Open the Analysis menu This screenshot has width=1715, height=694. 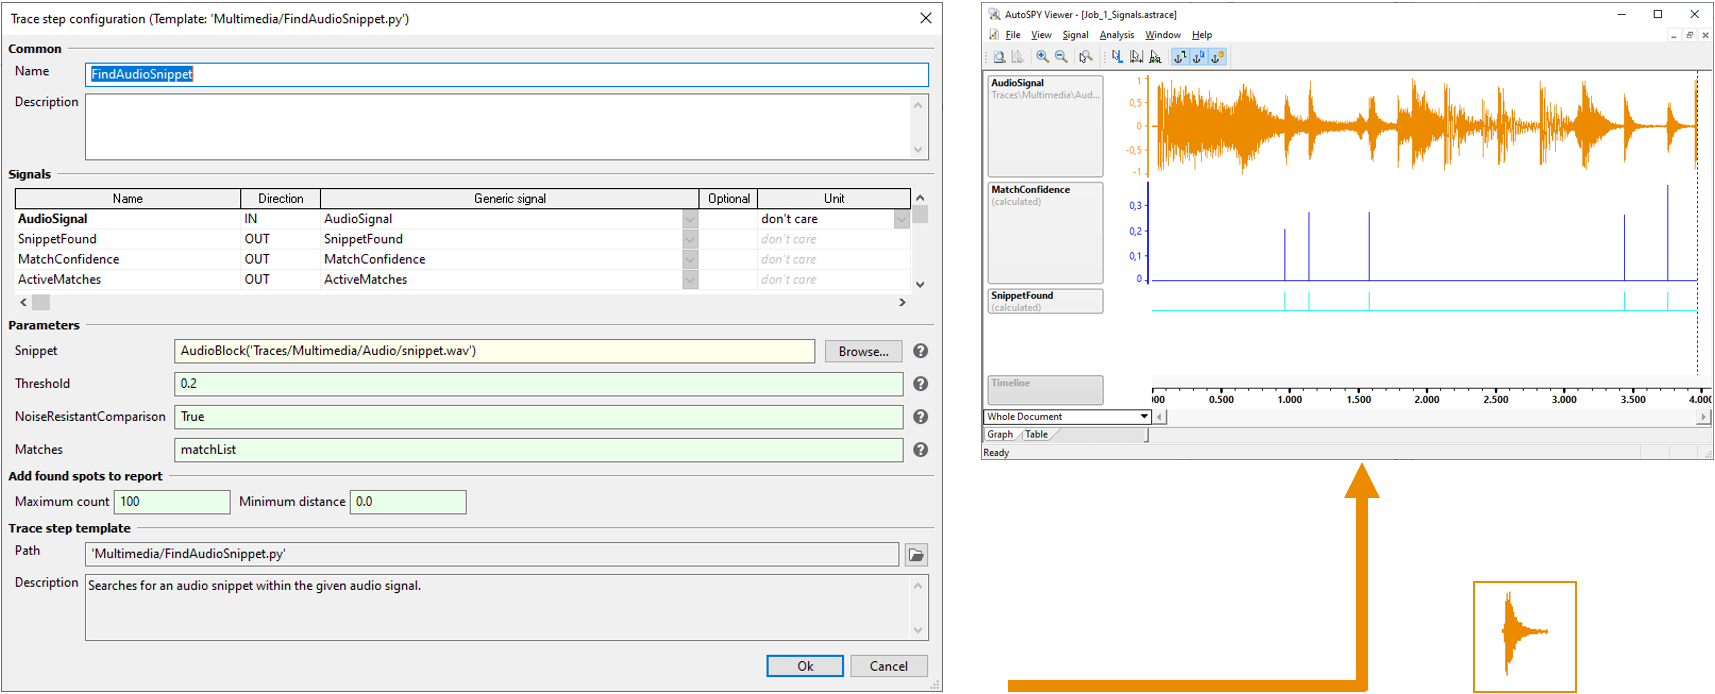pos(1117,35)
